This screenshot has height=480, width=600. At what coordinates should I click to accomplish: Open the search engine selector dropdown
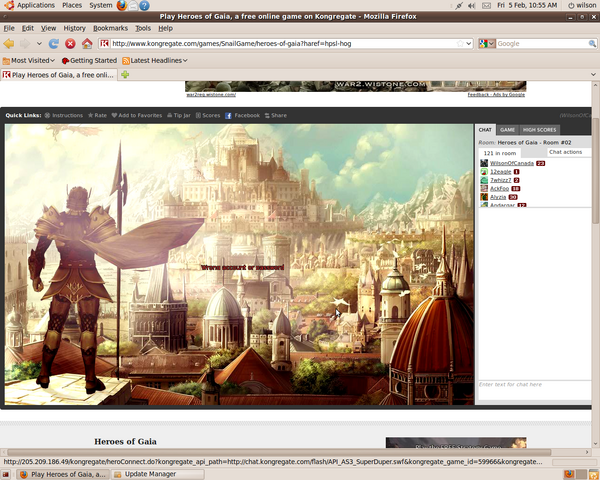(487, 44)
